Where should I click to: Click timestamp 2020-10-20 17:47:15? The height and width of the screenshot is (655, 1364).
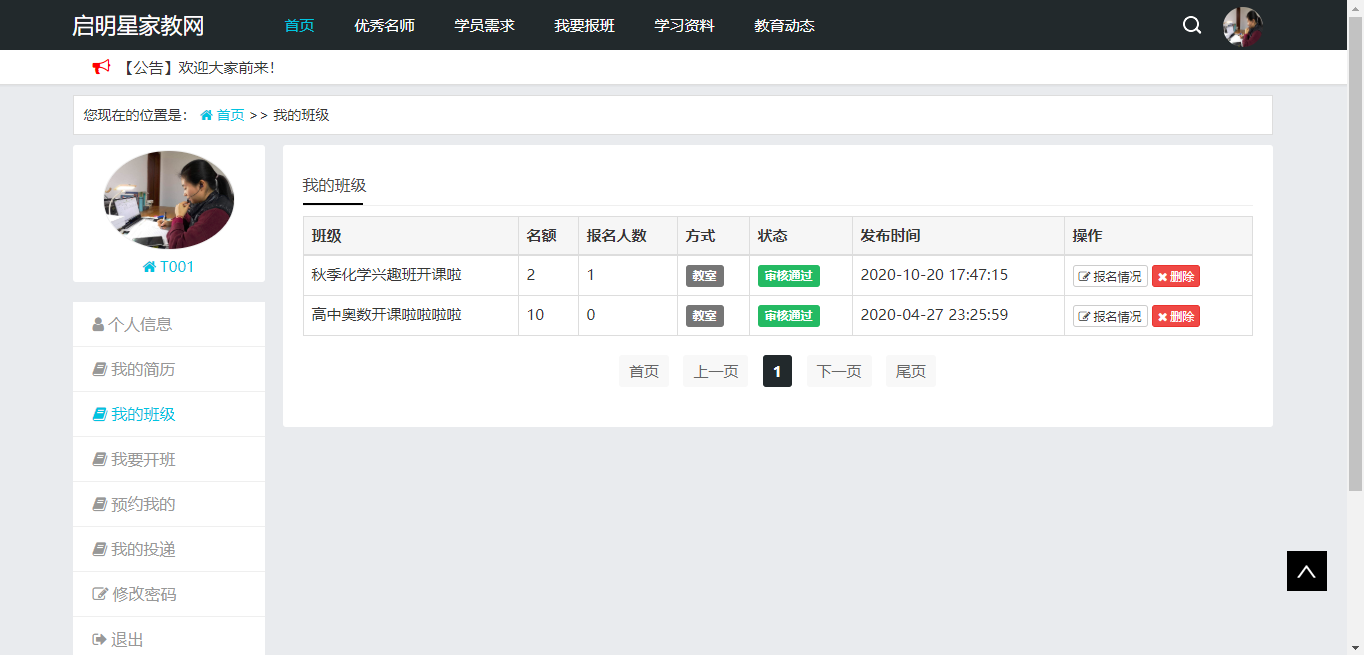[x=934, y=275]
